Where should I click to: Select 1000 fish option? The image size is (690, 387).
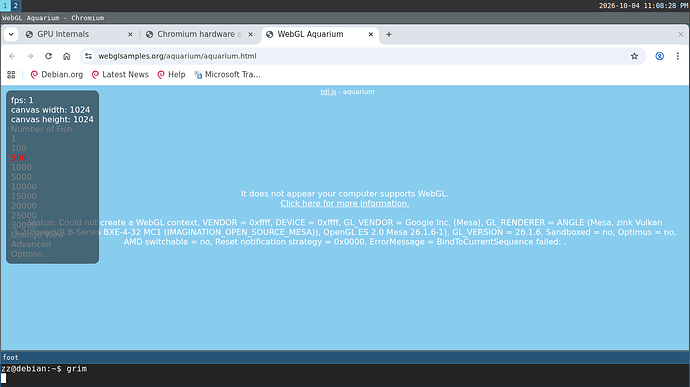point(21,167)
